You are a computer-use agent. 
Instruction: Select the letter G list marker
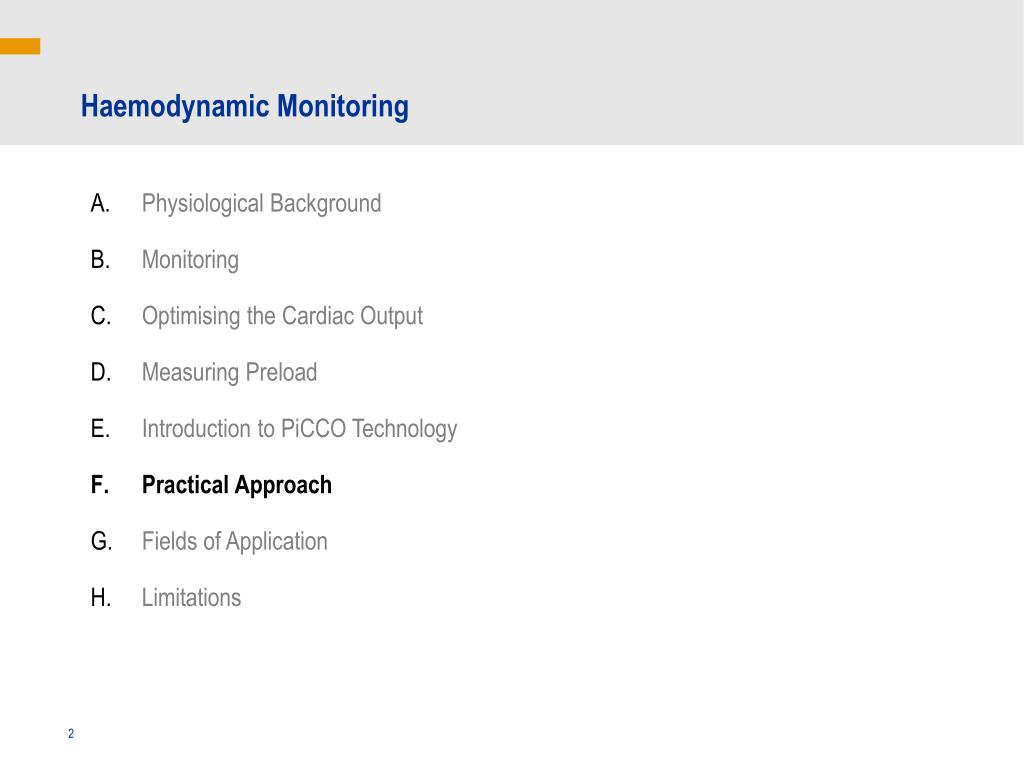tap(100, 542)
